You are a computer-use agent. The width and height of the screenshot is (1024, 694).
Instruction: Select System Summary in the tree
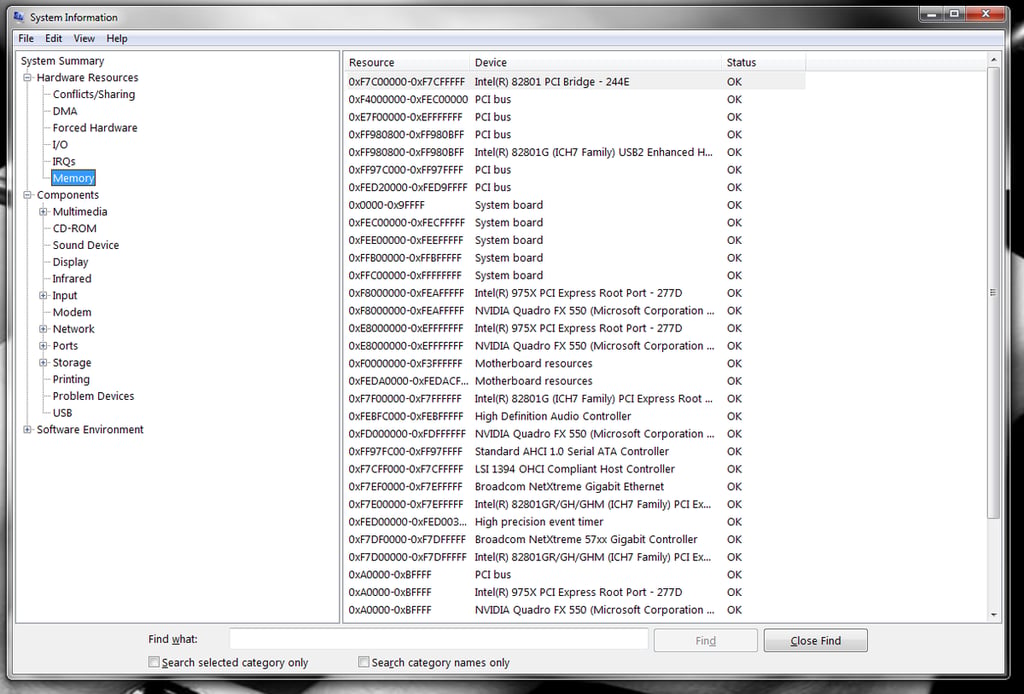(63, 61)
